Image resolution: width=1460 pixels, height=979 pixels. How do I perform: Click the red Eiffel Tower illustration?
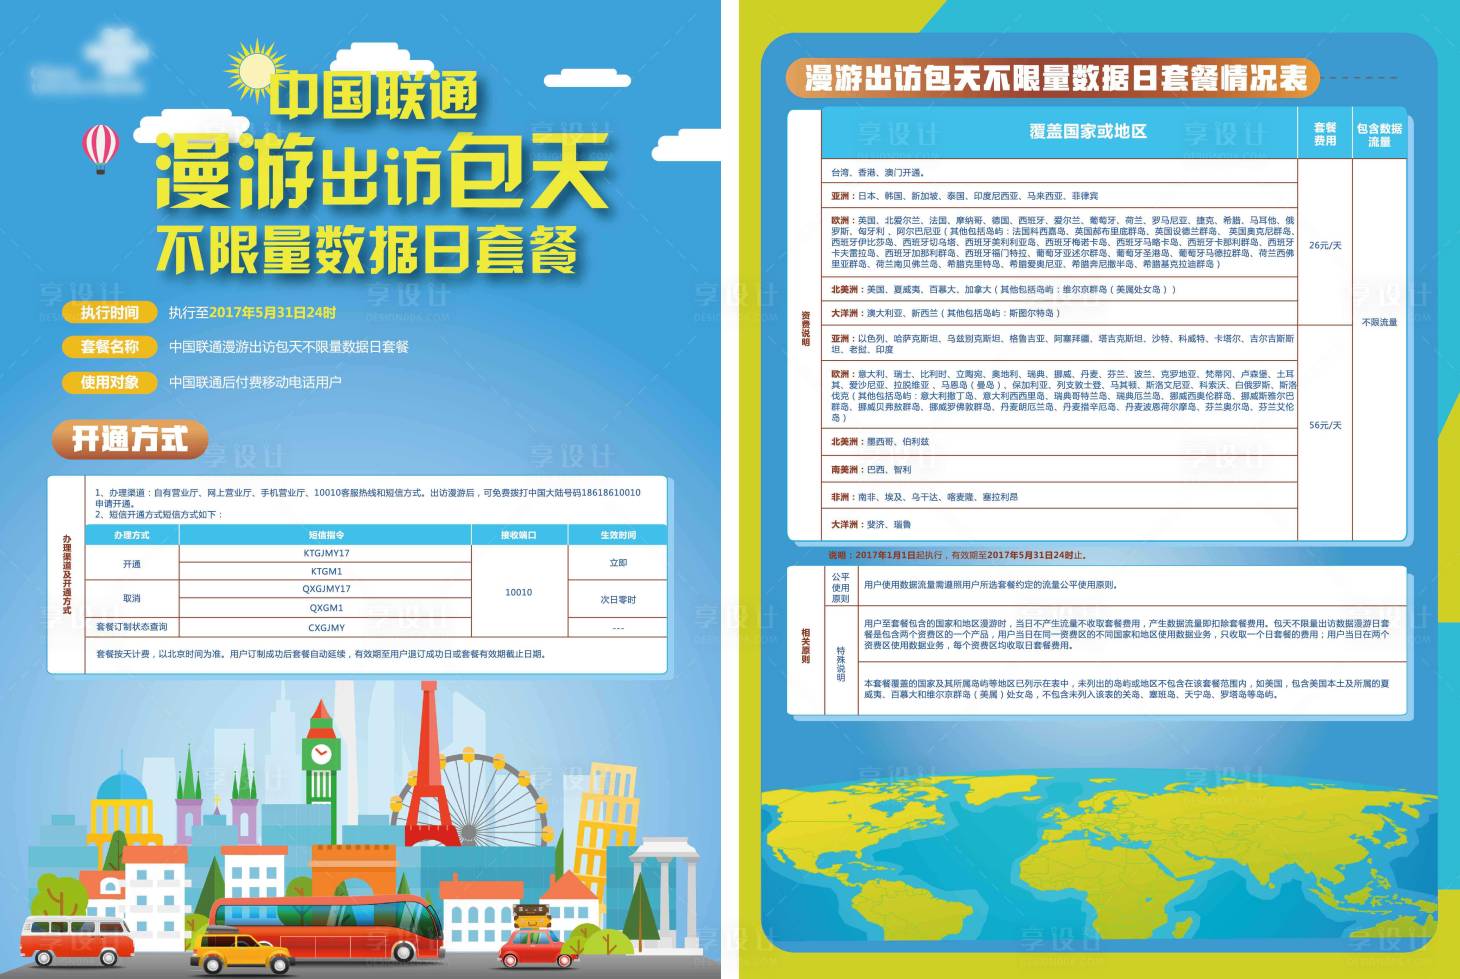tap(428, 765)
